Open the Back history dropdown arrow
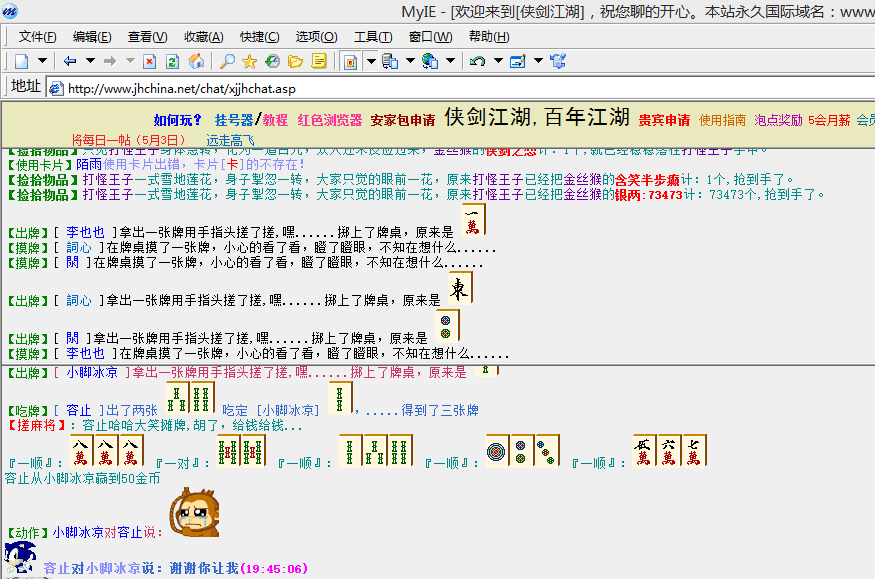 [90, 60]
